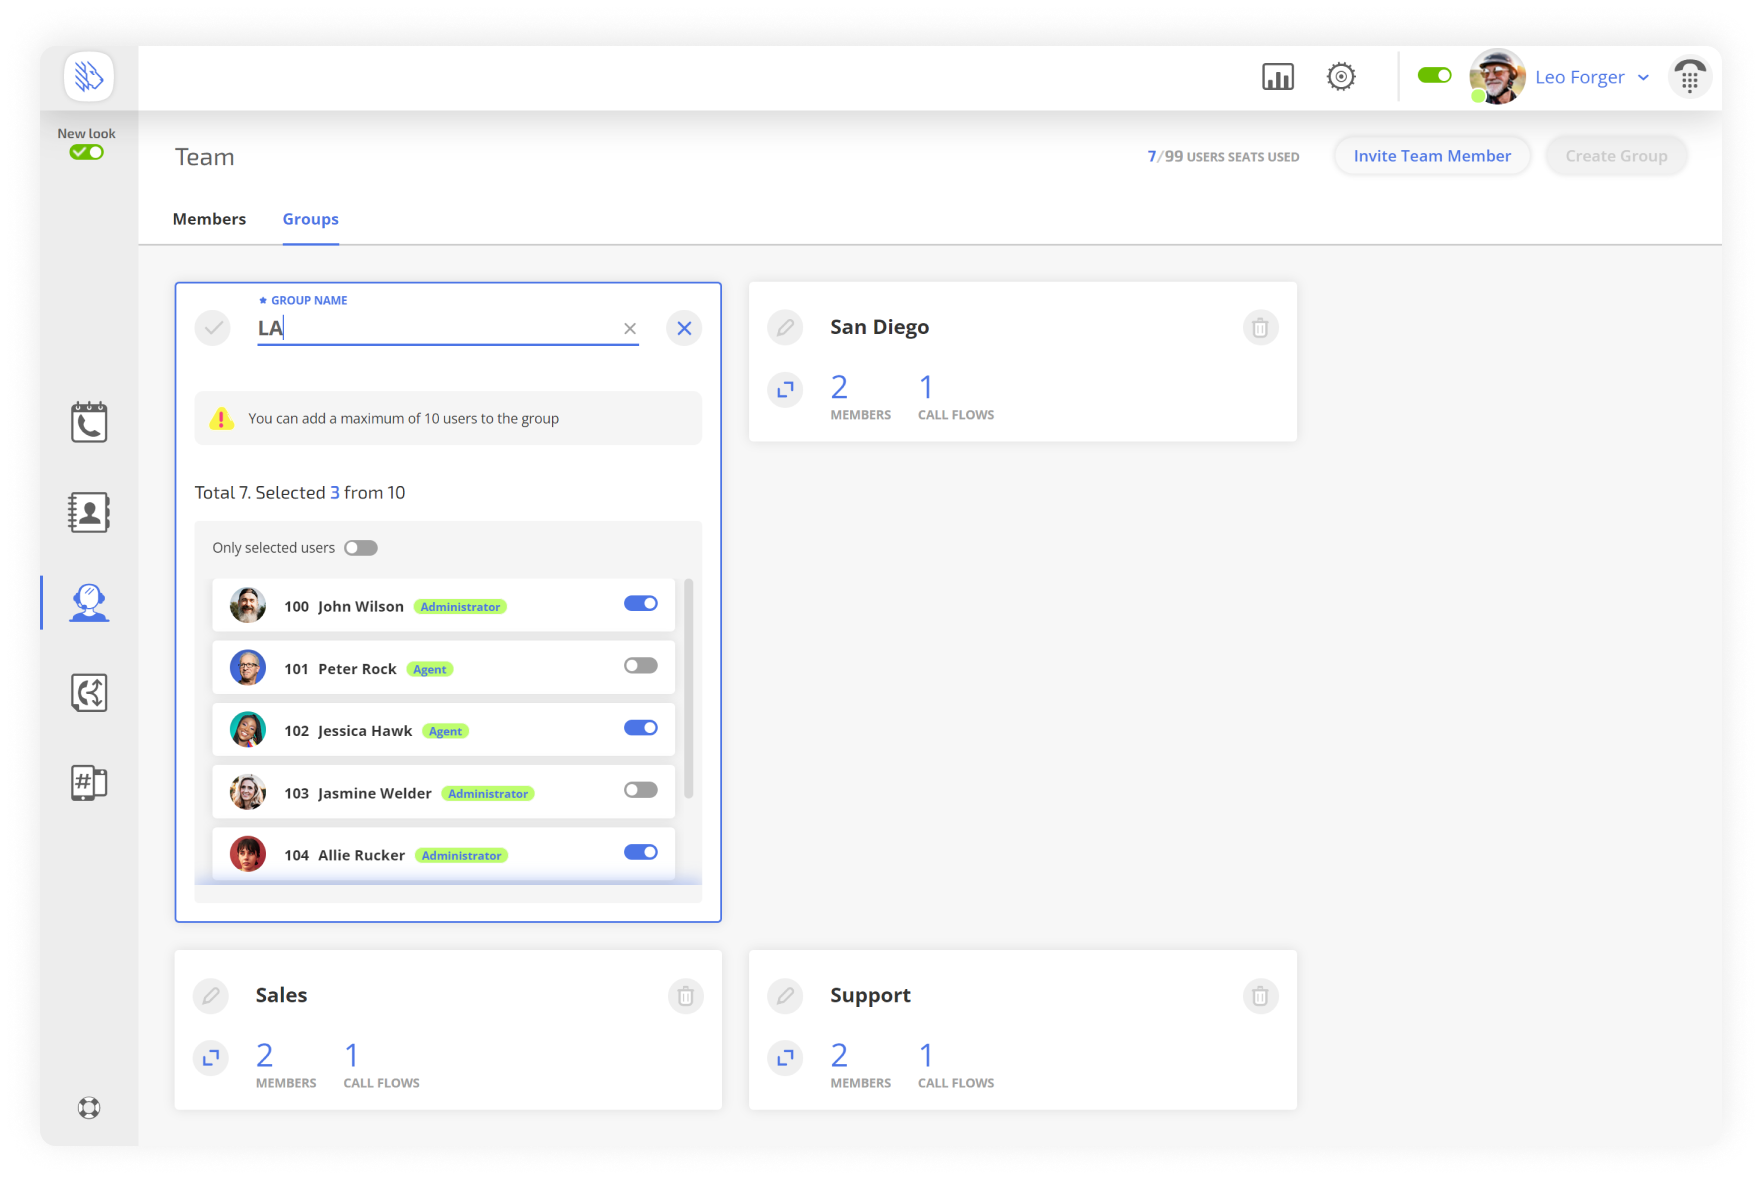Confirm group creation with the checkmark button
Viewport: 1762px width, 1180px height.
(x=211, y=327)
